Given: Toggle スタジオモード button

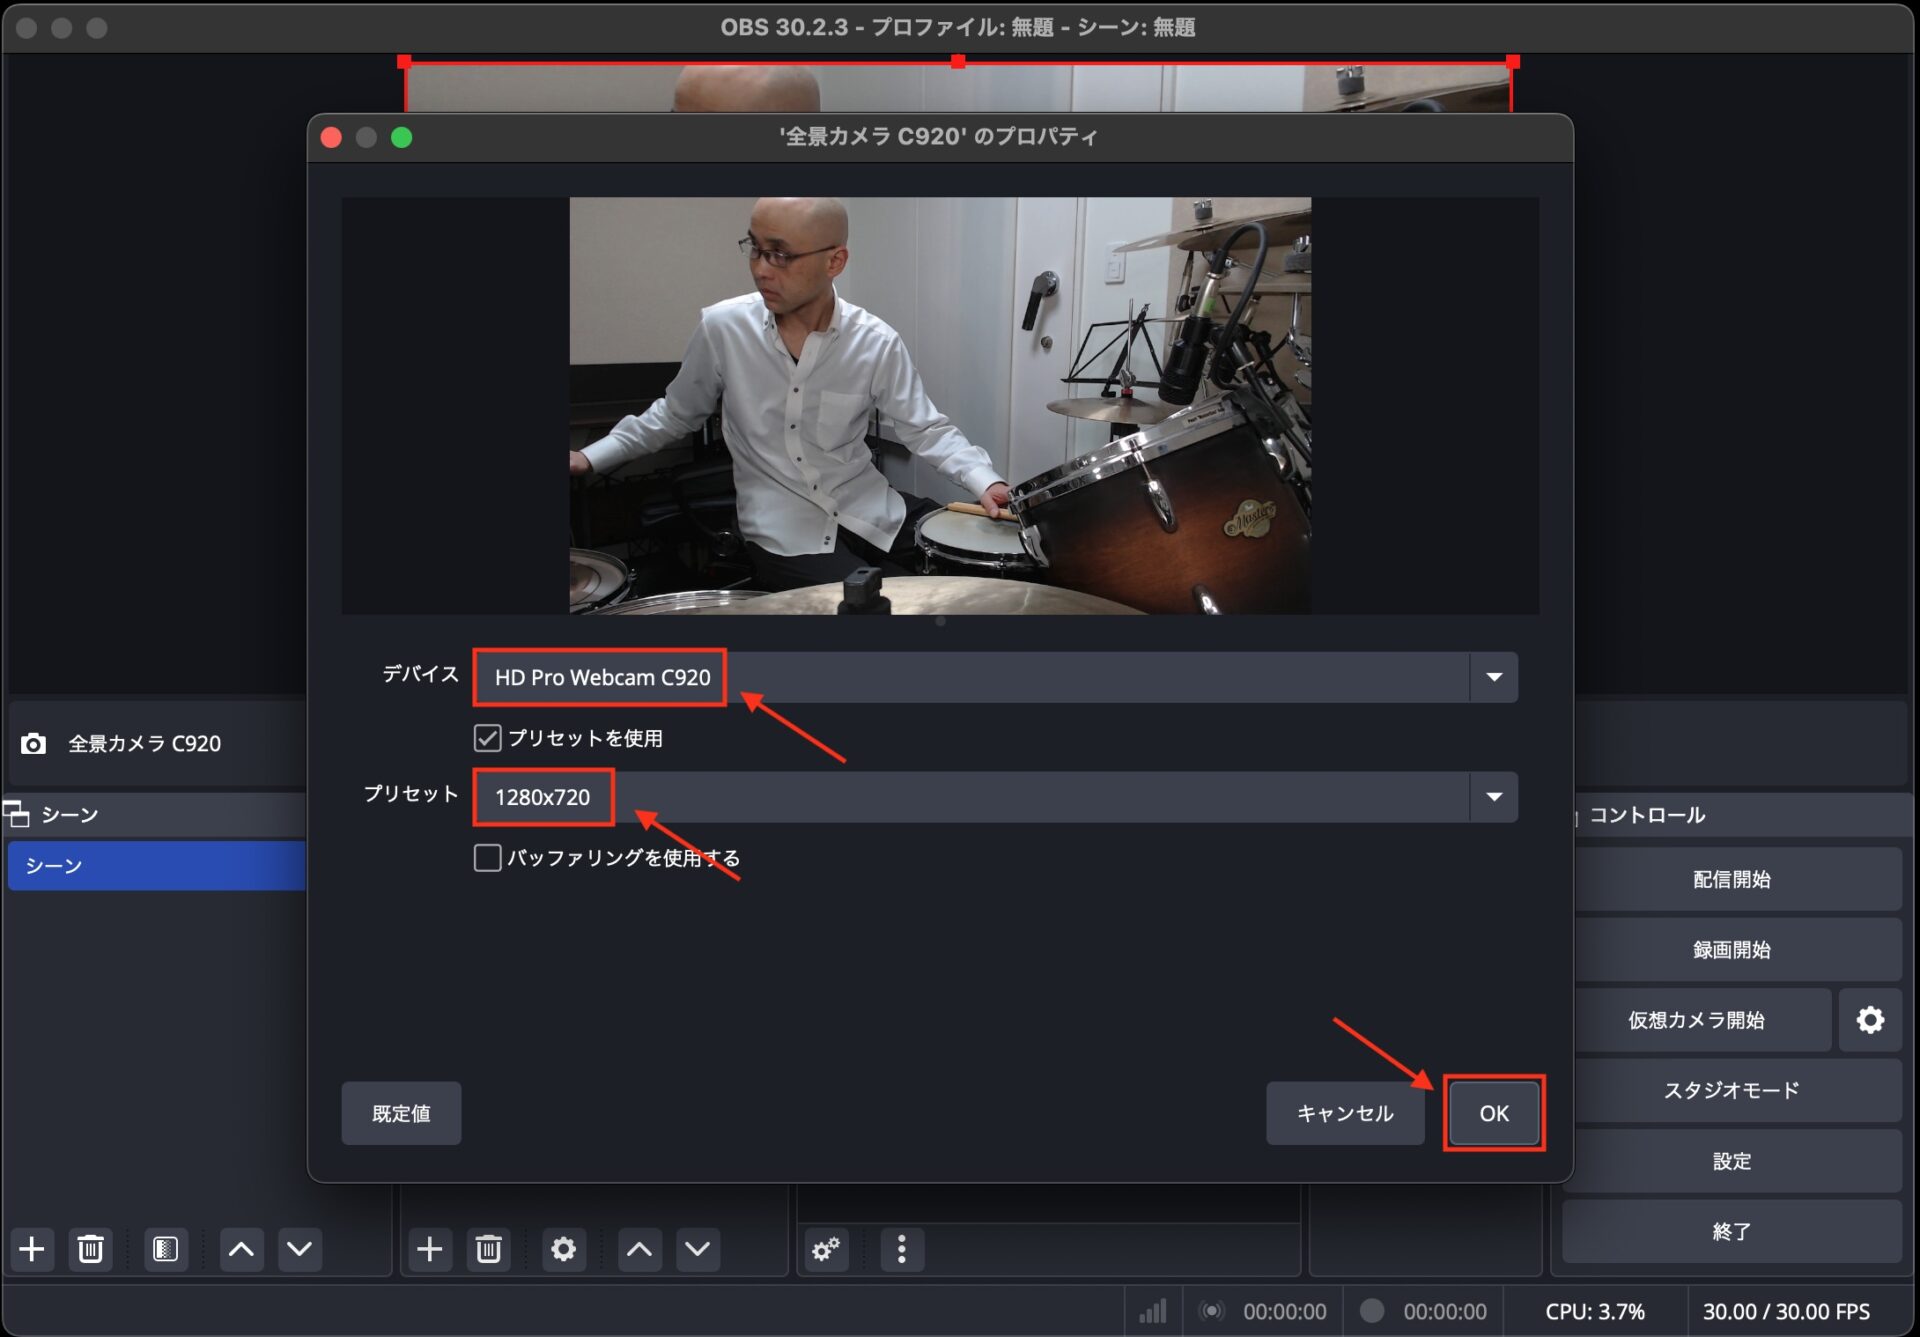Looking at the screenshot, I should [1732, 1090].
